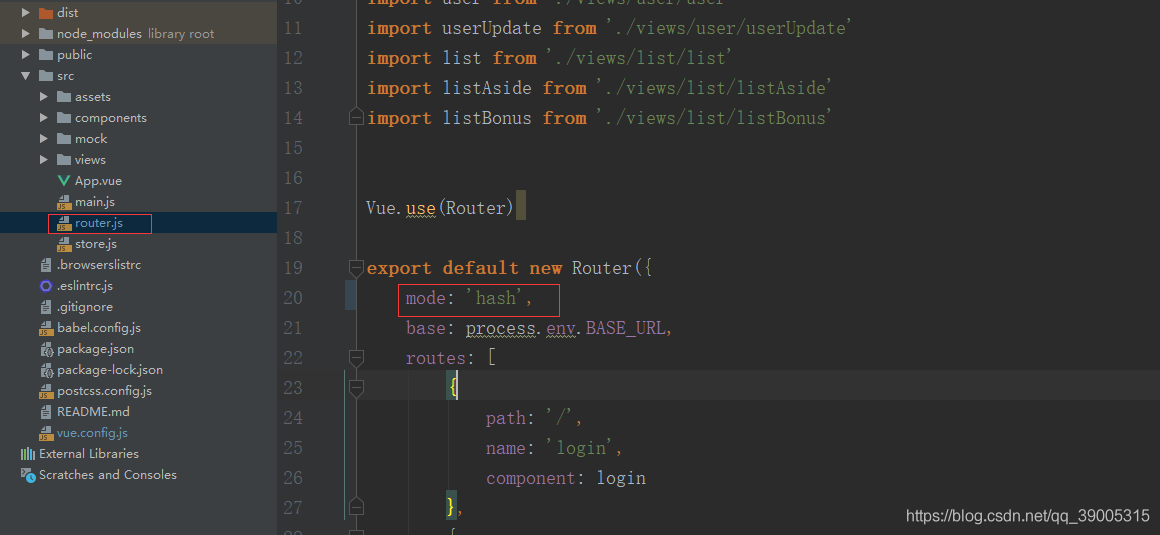Click the components folder icon
This screenshot has height=535, width=1160.
click(63, 118)
